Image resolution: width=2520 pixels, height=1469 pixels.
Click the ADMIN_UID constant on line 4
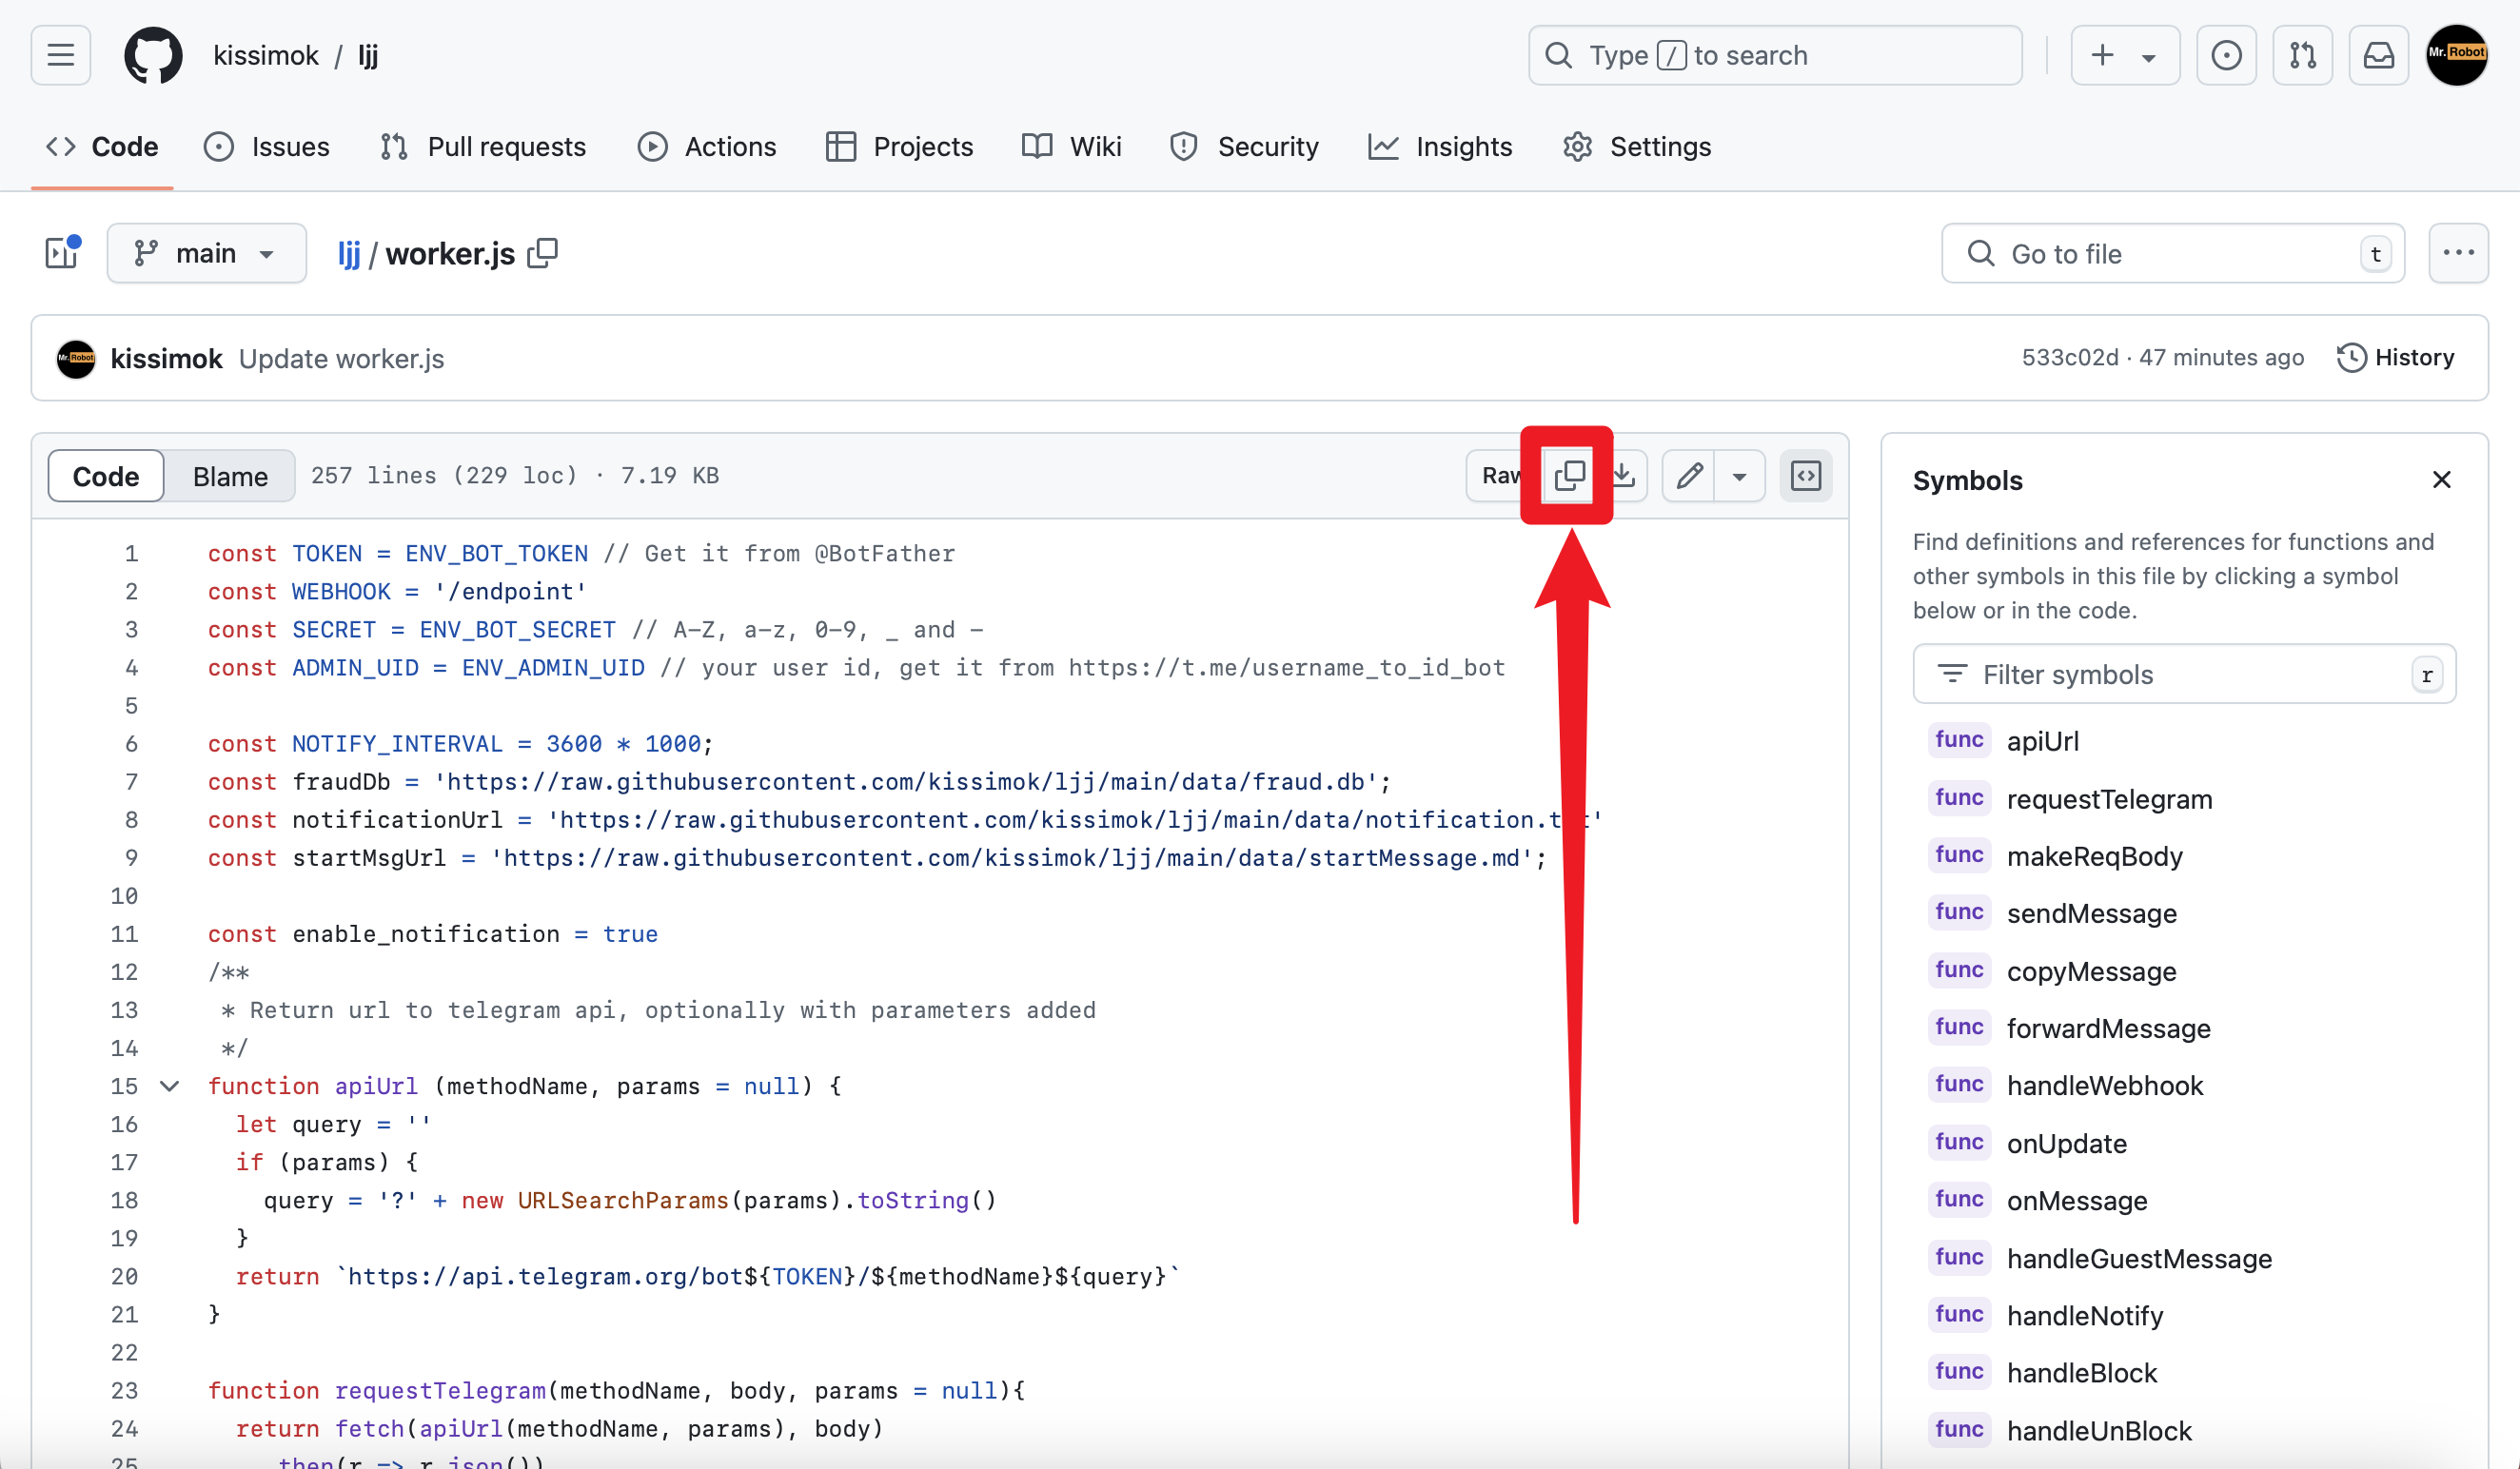click(x=355, y=668)
